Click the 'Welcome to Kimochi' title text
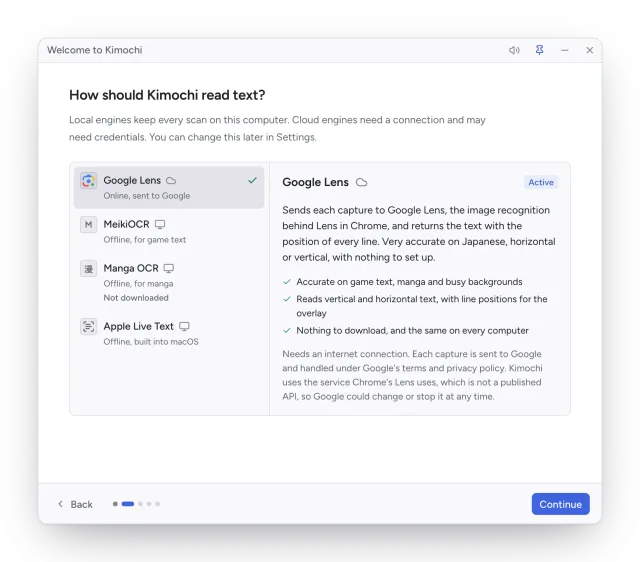640x562 pixels. pos(95,50)
